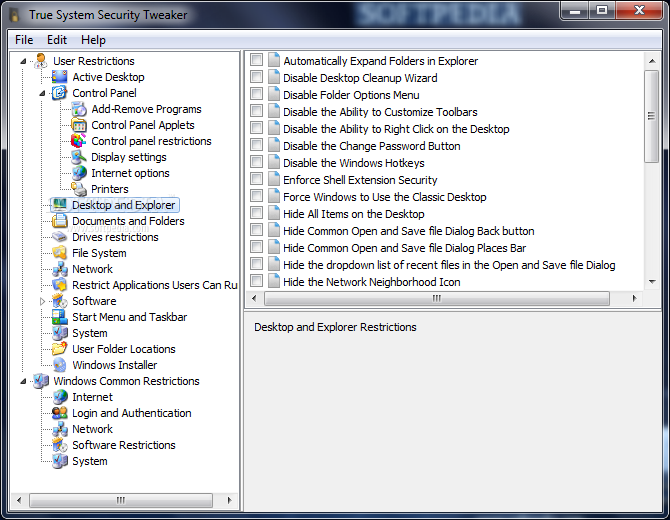Click the Documents and Folders icon
This screenshot has height=520, width=670.
(59, 221)
